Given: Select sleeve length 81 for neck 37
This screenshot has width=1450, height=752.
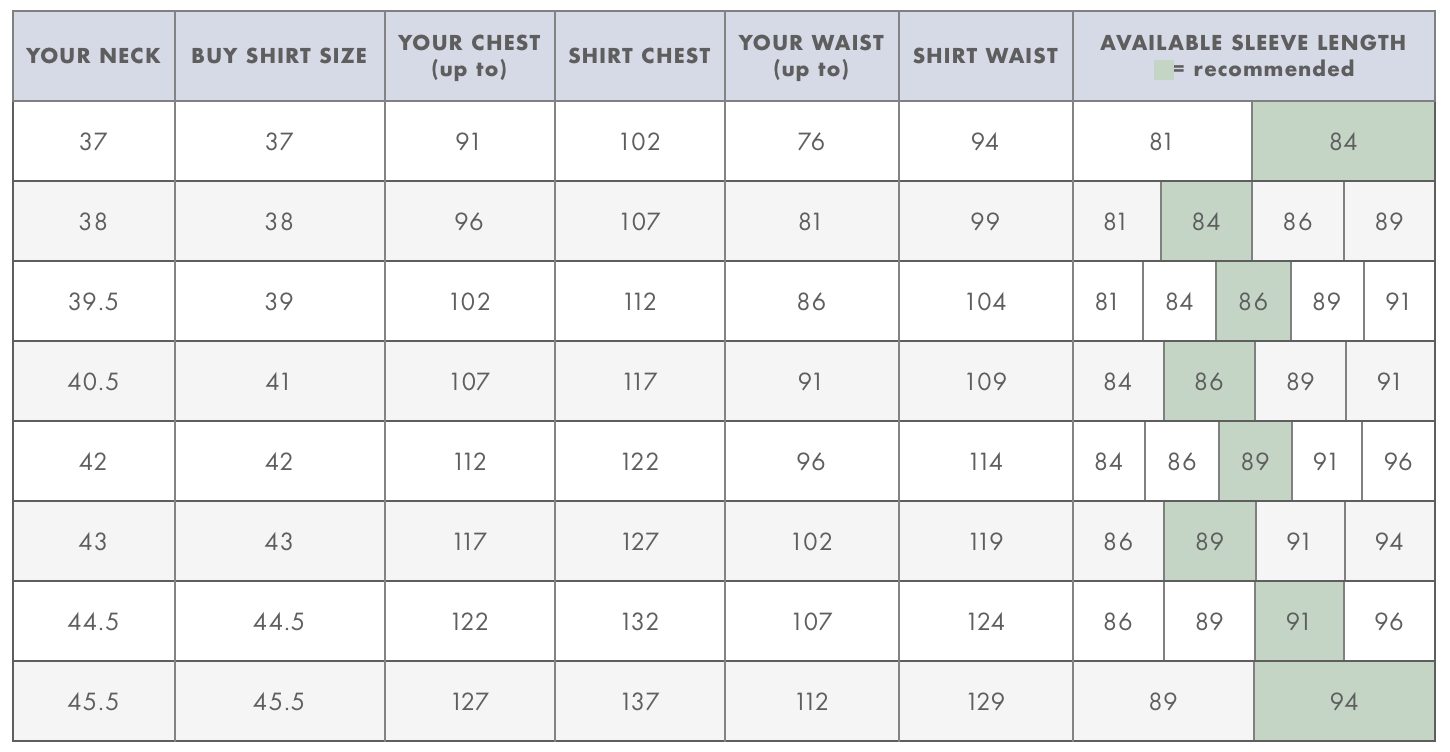Looking at the screenshot, I should click(x=1162, y=141).
